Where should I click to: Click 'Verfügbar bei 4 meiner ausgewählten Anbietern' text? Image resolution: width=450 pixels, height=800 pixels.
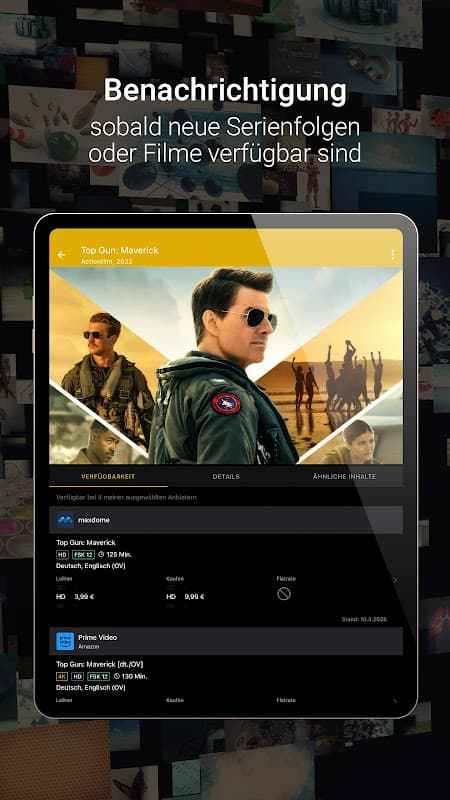point(126,497)
